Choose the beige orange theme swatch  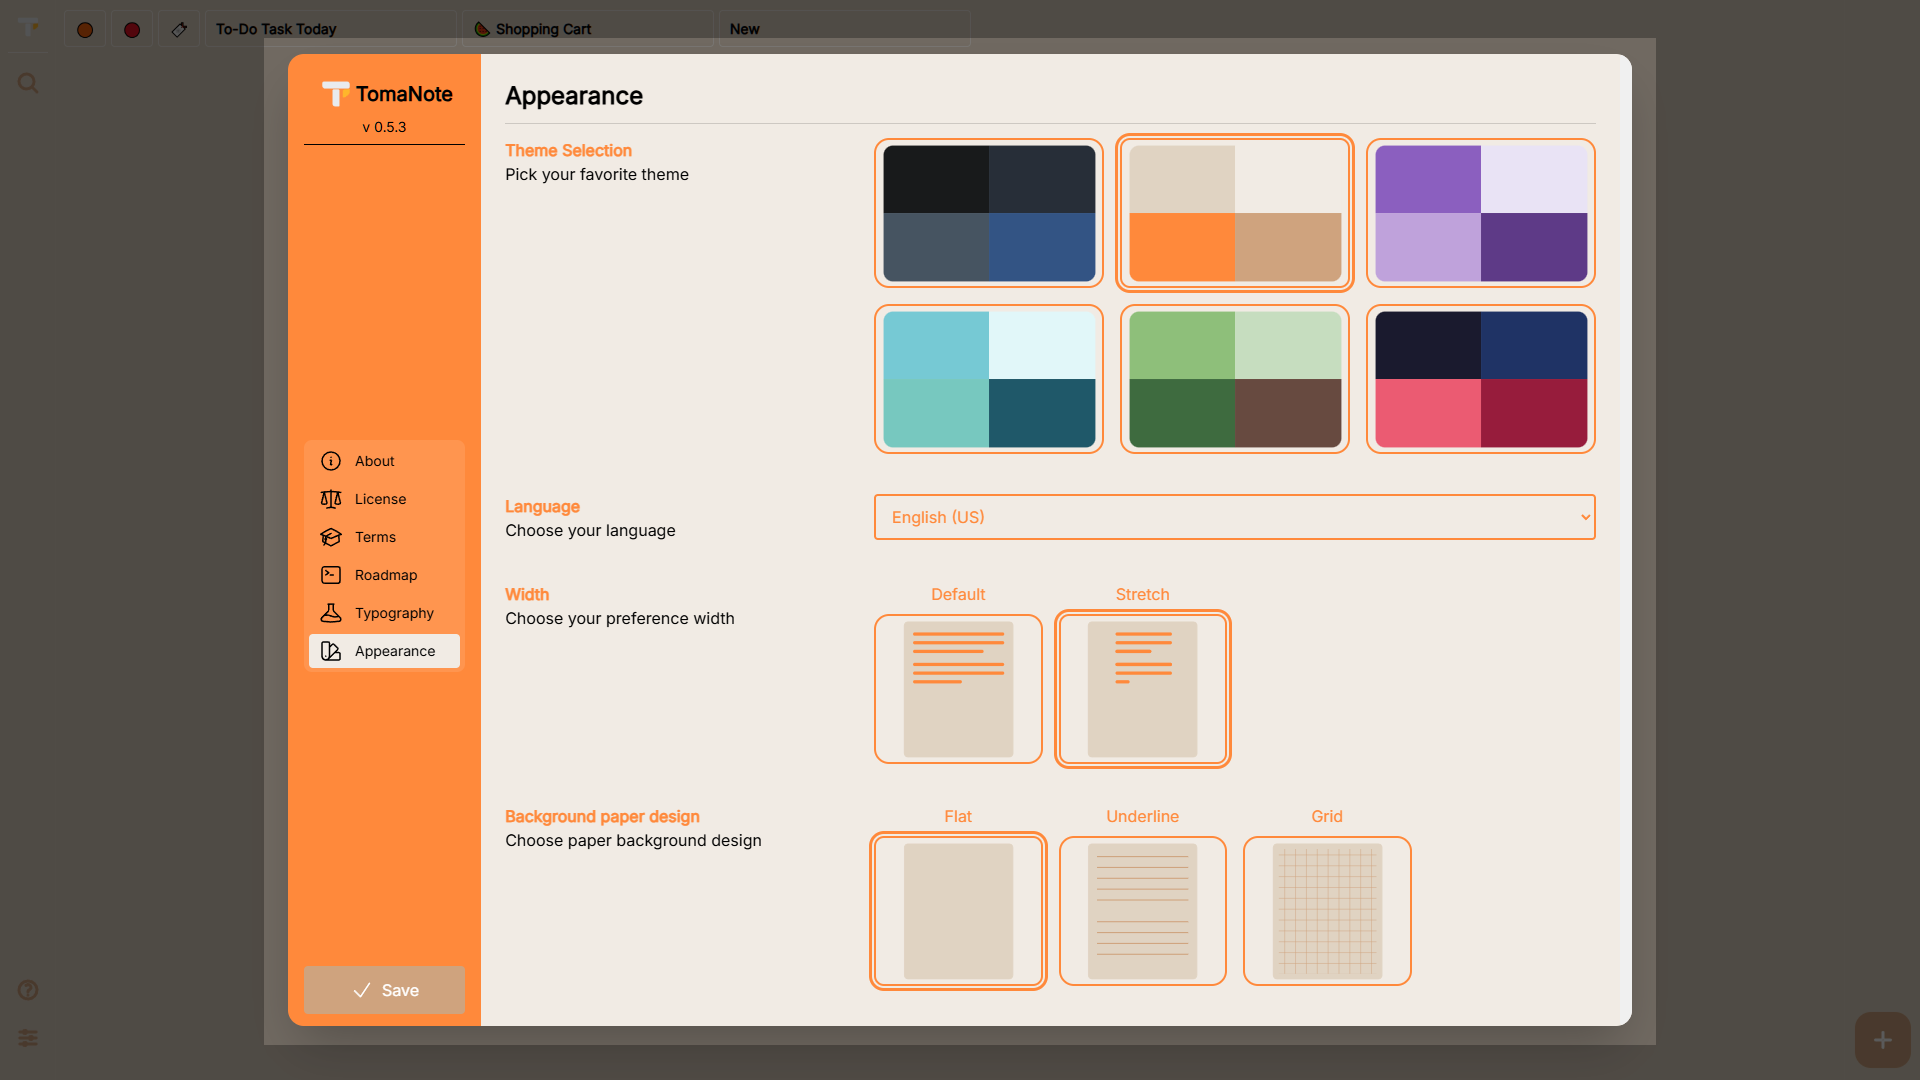[1235, 213]
